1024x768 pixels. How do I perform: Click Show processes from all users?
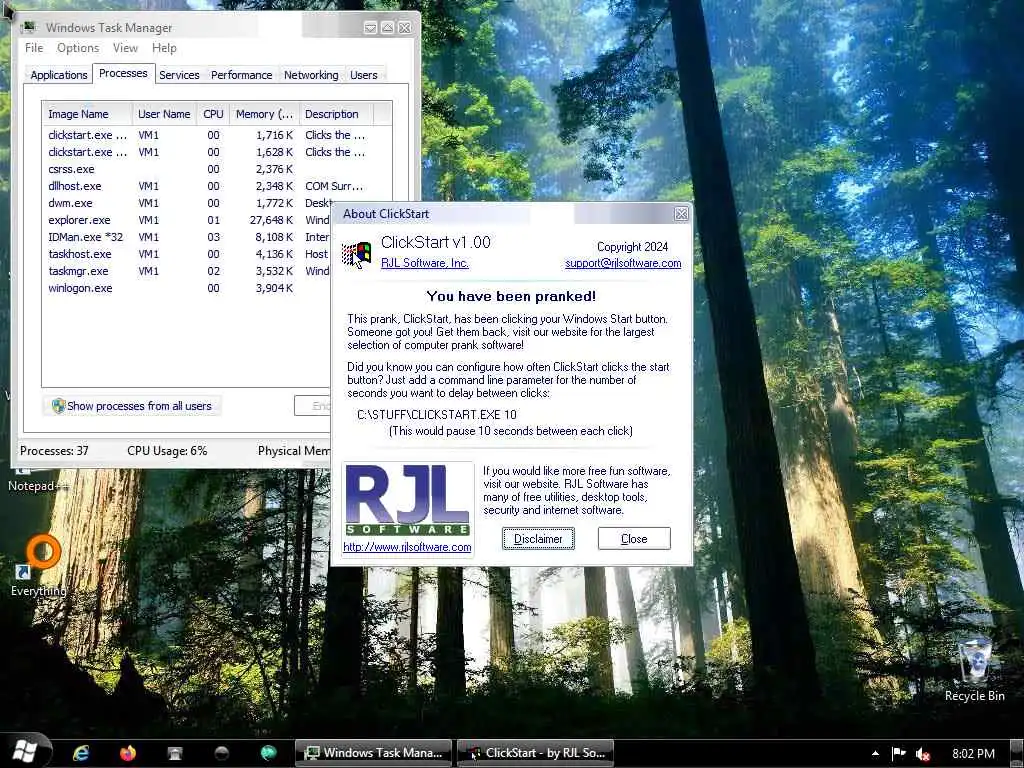[x=132, y=406]
